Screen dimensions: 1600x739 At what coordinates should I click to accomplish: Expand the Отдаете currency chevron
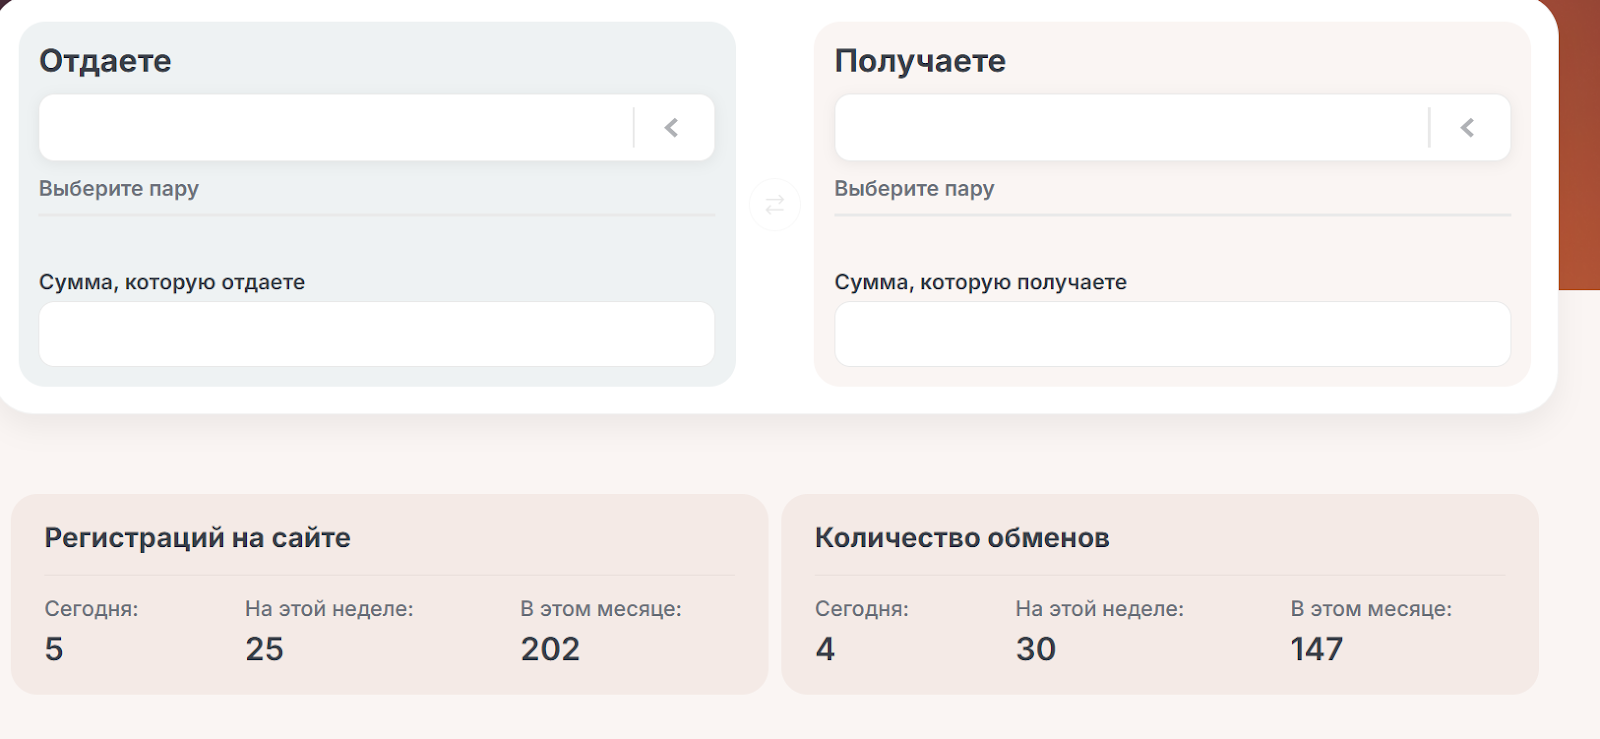pos(672,128)
